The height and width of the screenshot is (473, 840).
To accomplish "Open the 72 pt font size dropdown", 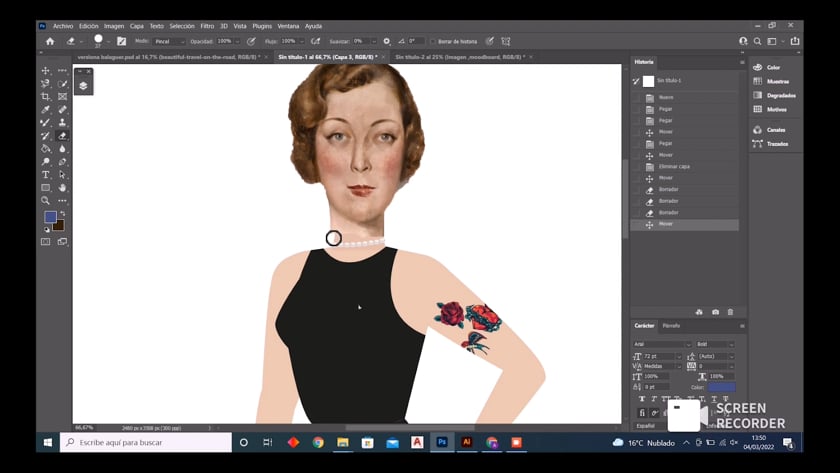I will coord(679,356).
